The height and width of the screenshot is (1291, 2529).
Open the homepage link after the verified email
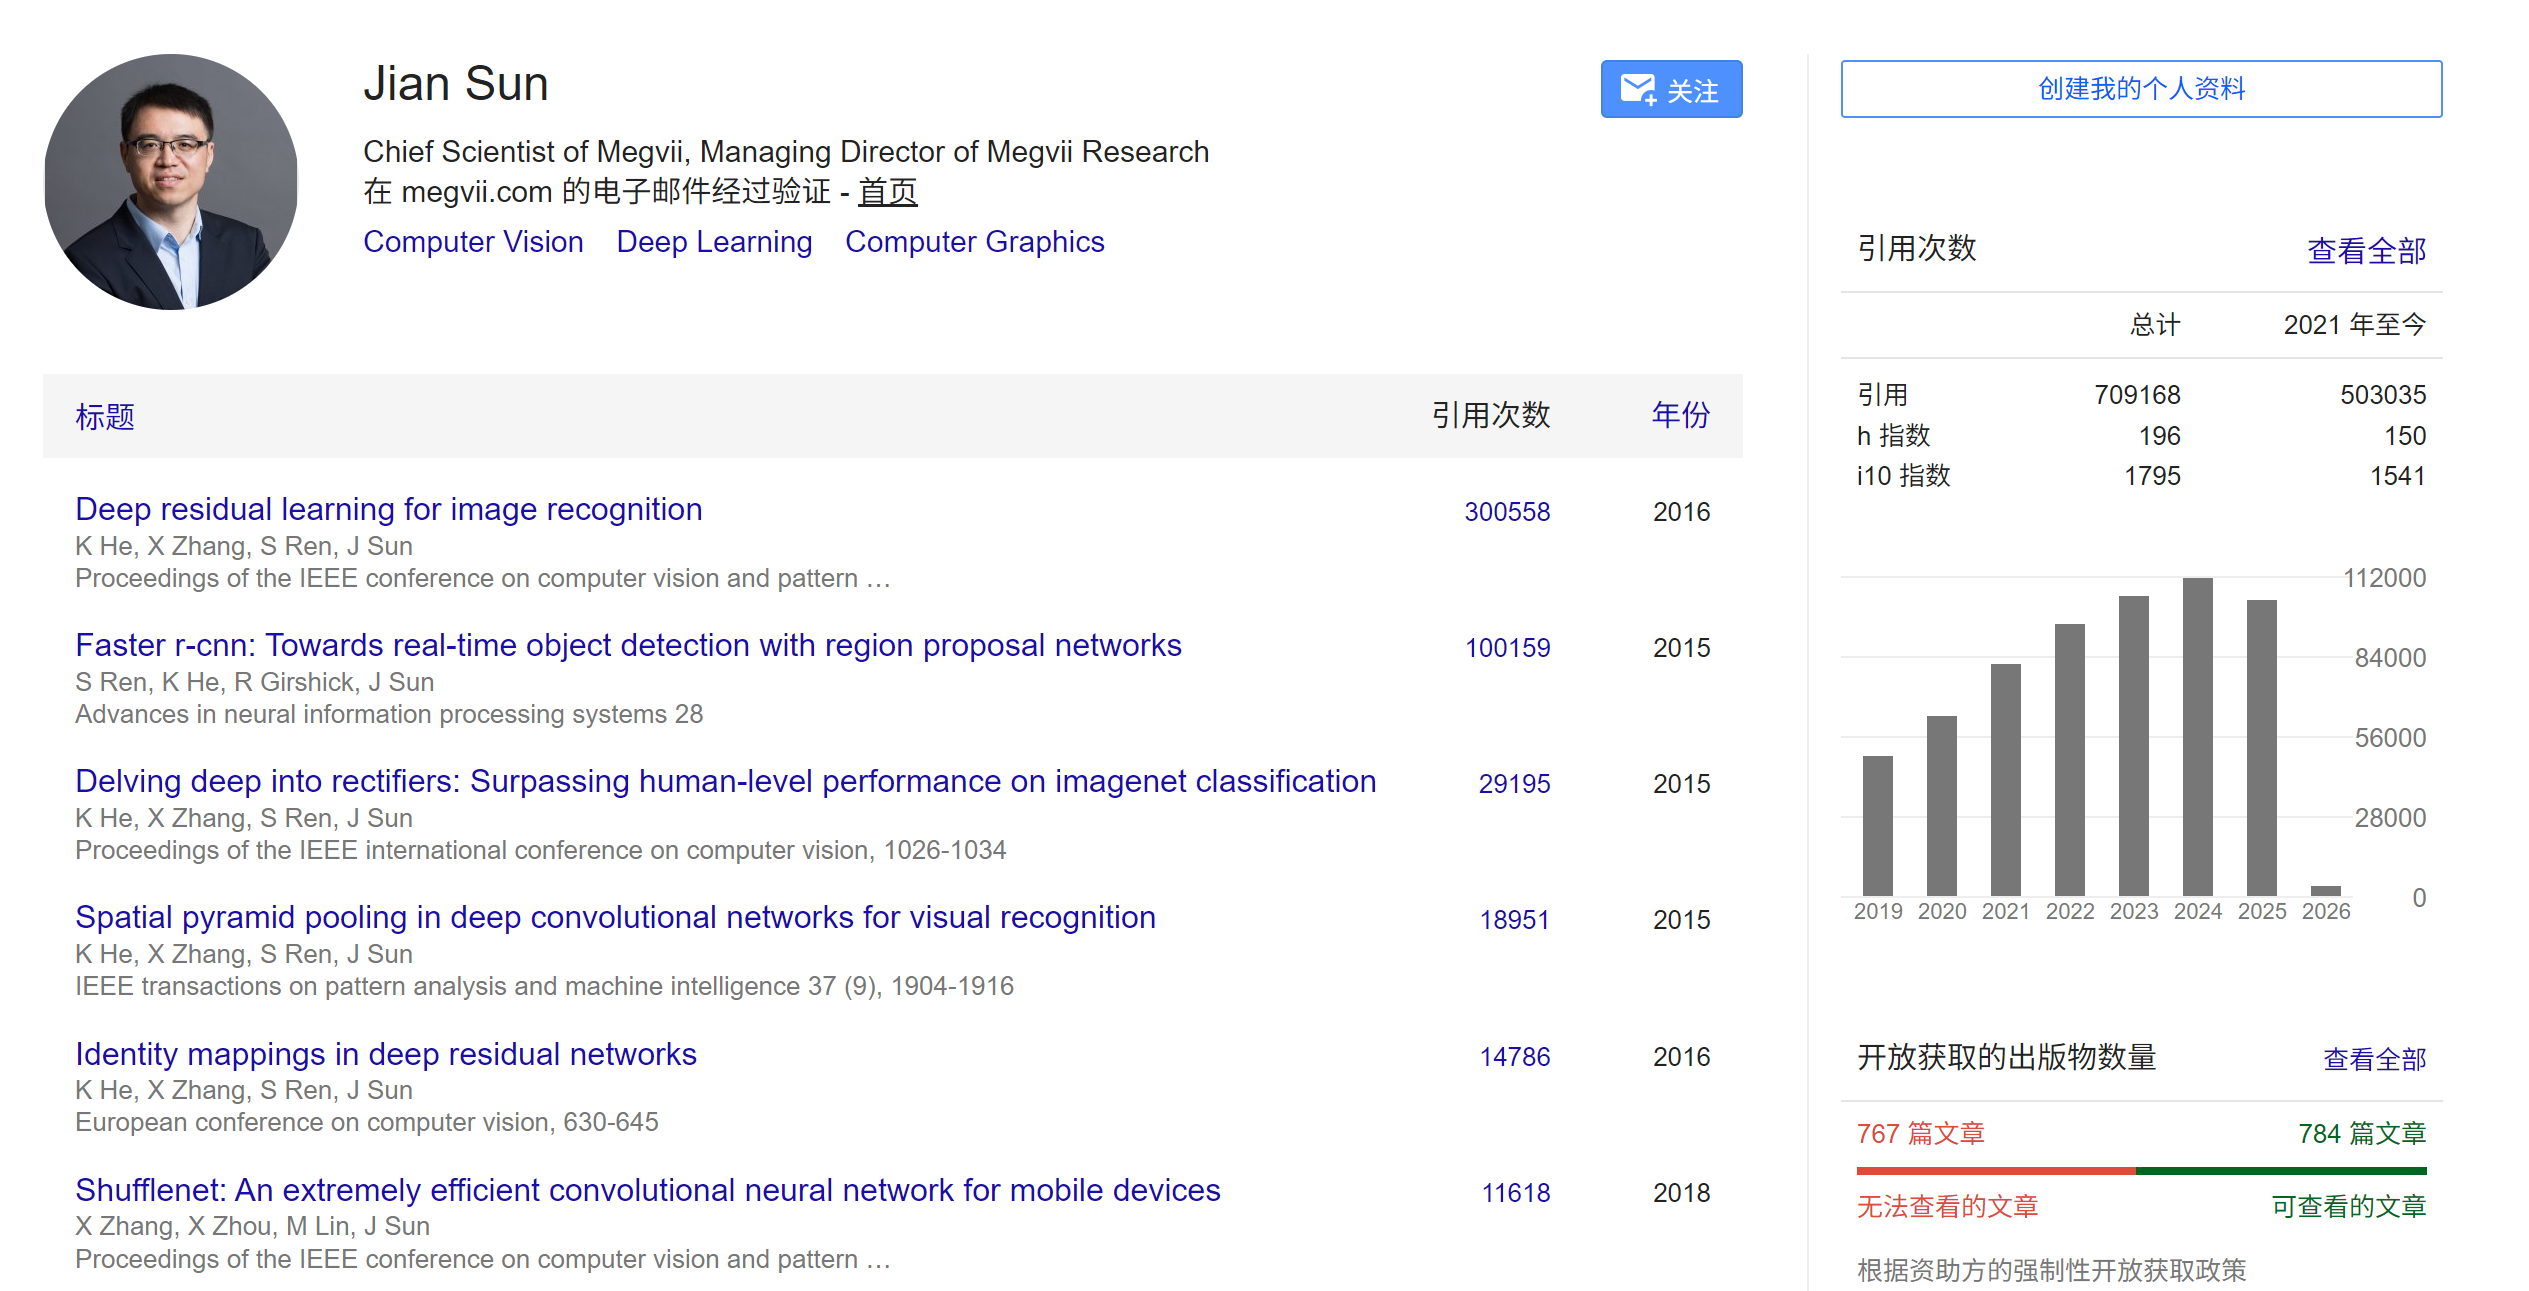pyautogui.click(x=887, y=191)
